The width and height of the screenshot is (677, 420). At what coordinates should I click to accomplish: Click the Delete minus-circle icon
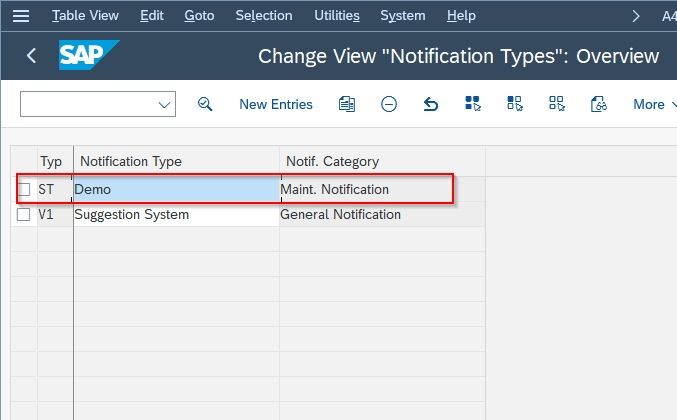coord(389,104)
